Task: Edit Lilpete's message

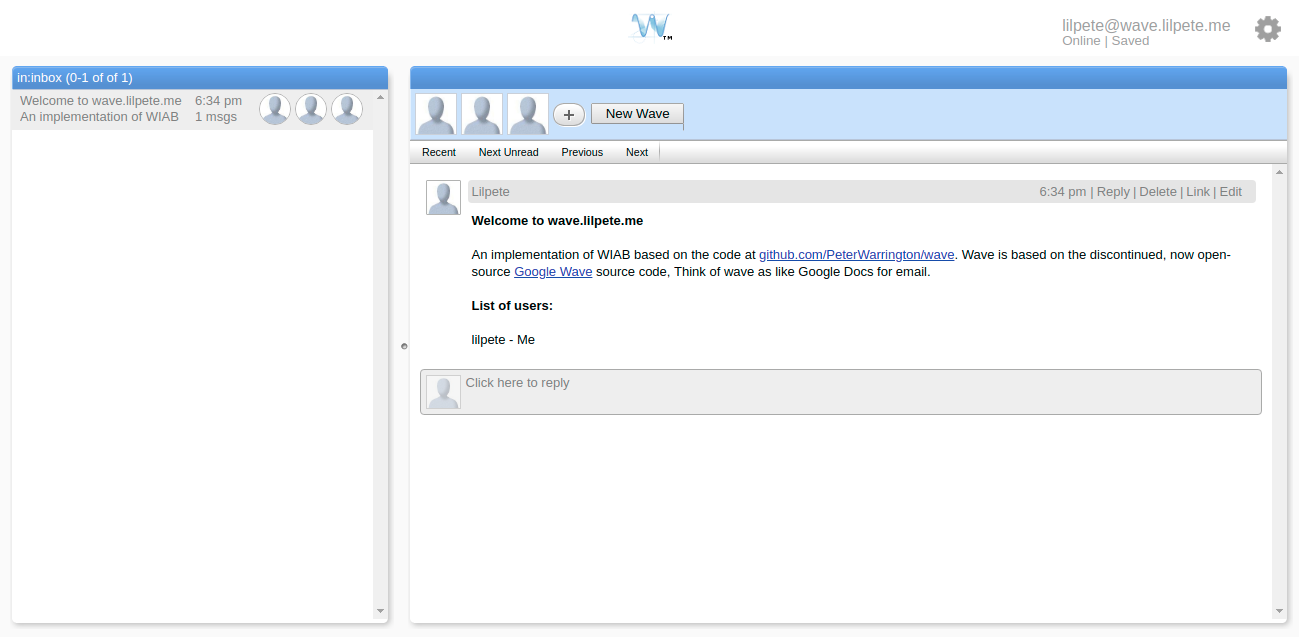Action: coord(1231,192)
